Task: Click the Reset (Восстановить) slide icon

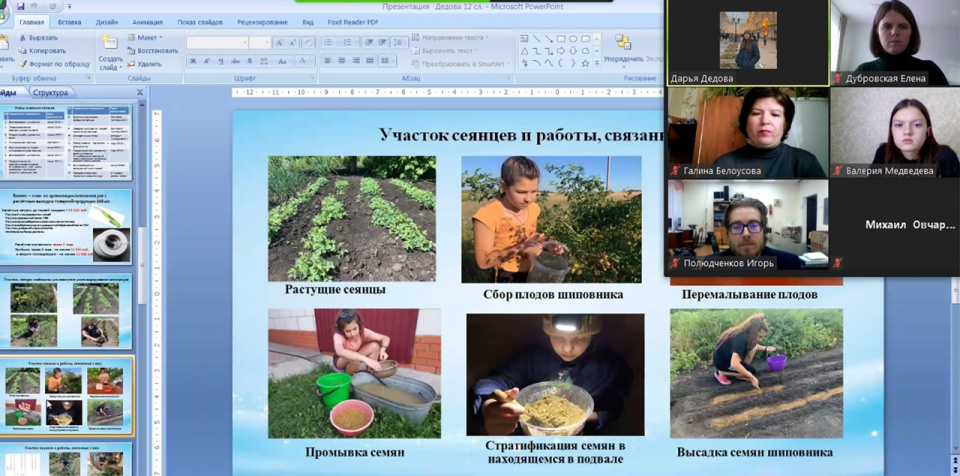Action: click(131, 51)
